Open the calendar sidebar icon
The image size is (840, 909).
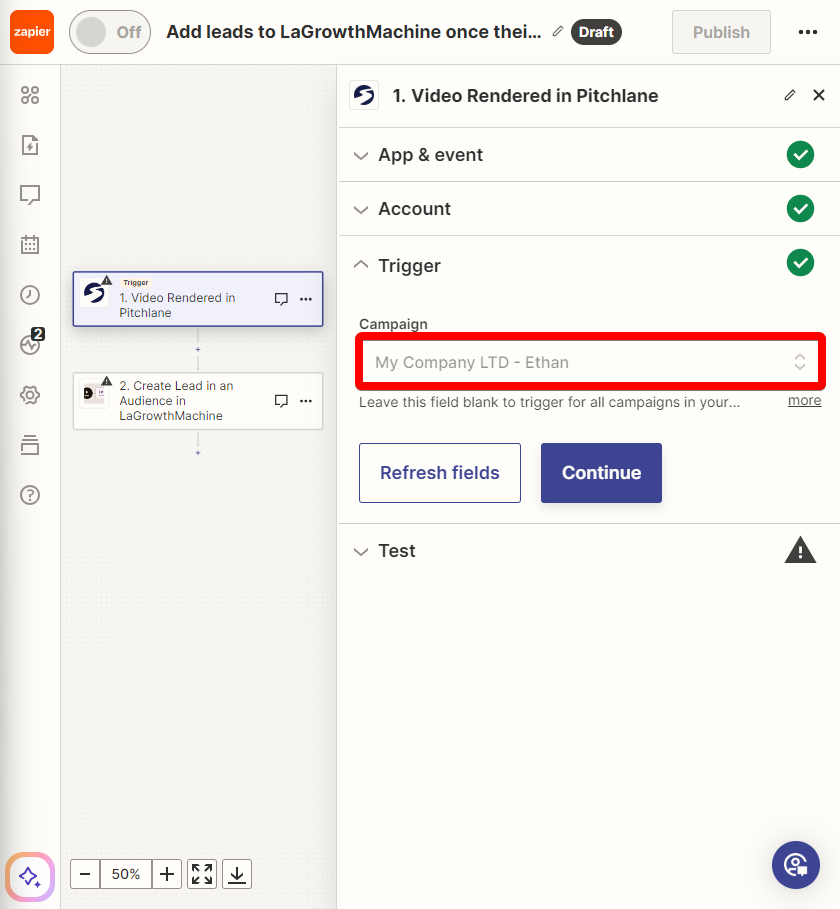click(30, 245)
